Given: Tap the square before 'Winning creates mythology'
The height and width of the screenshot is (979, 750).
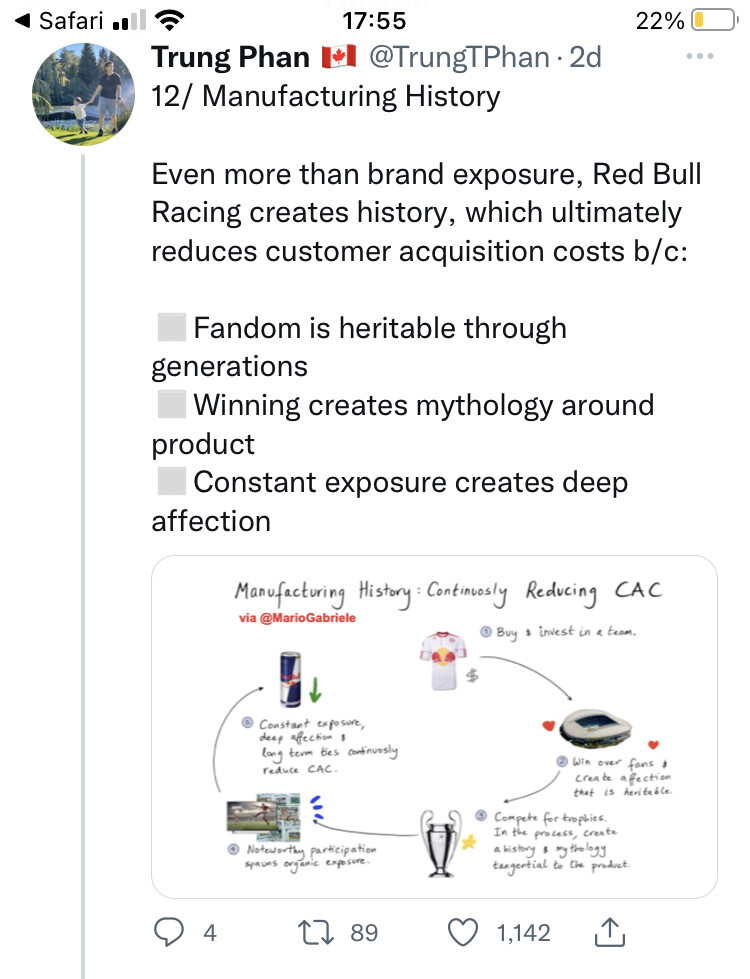Looking at the screenshot, I should pyautogui.click(x=171, y=405).
